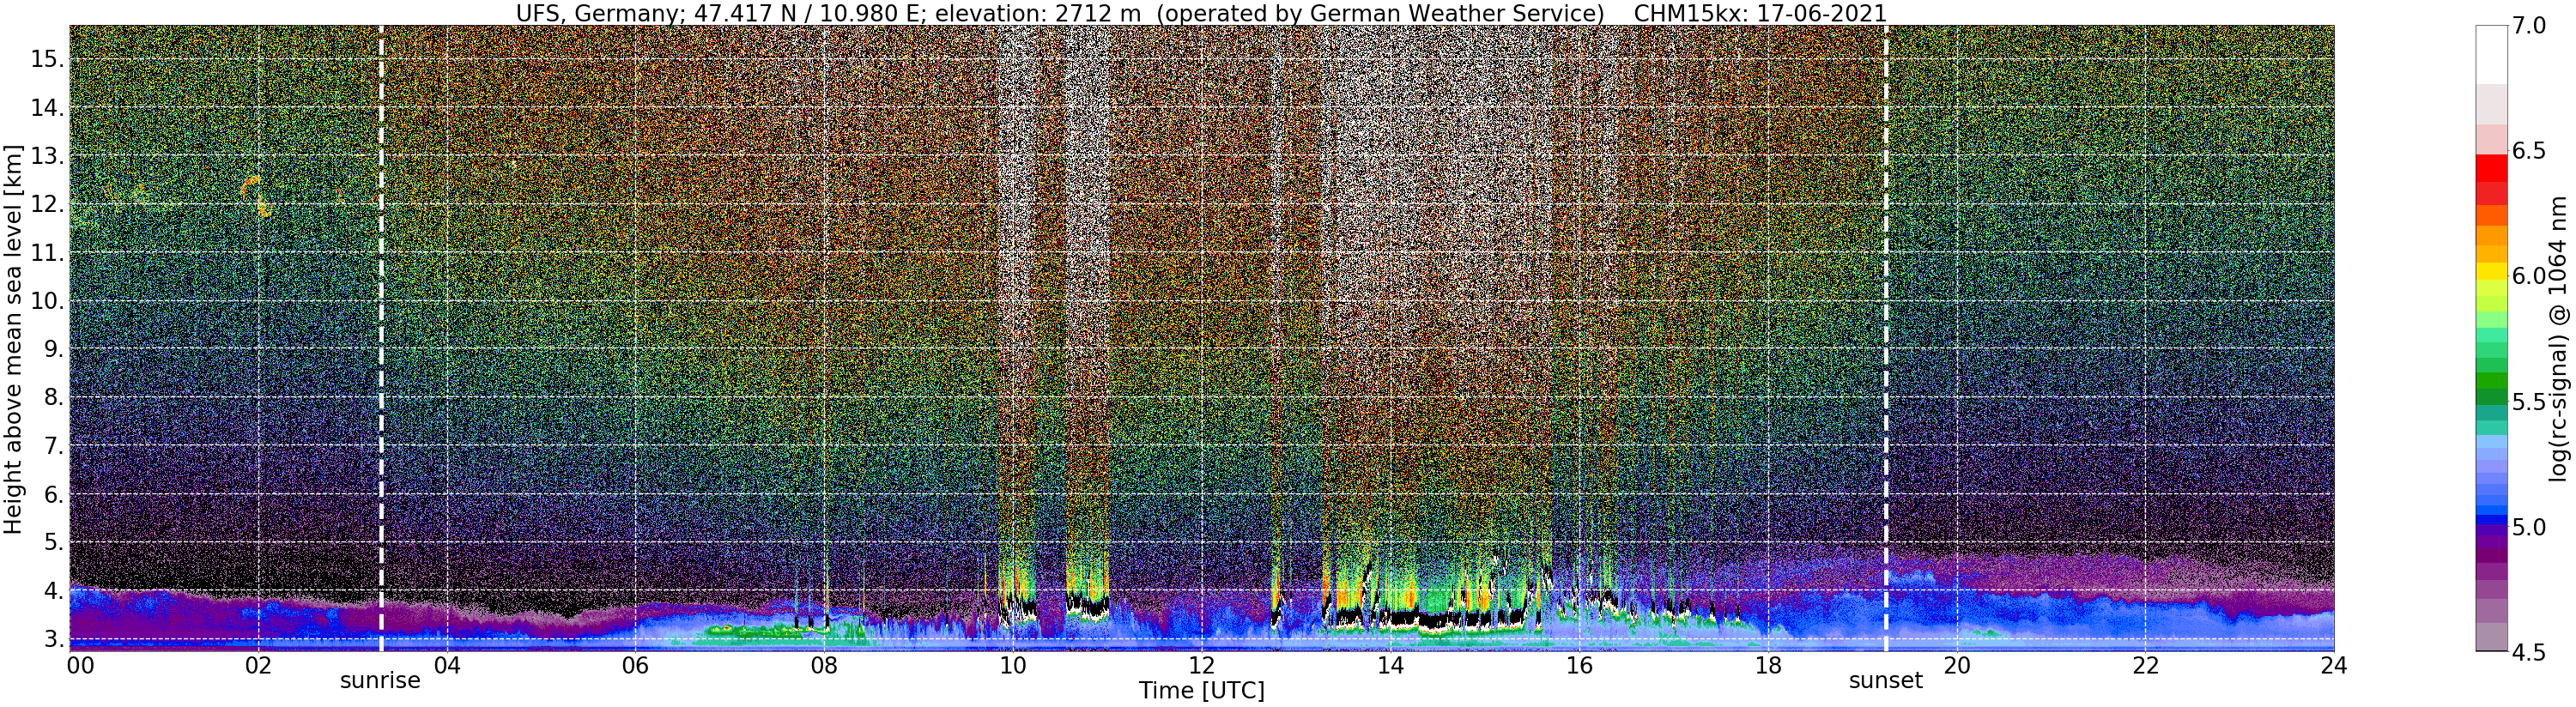Screen dimensions: 2576x707
Task: Click the height tick label '15.'
Action: [46, 59]
